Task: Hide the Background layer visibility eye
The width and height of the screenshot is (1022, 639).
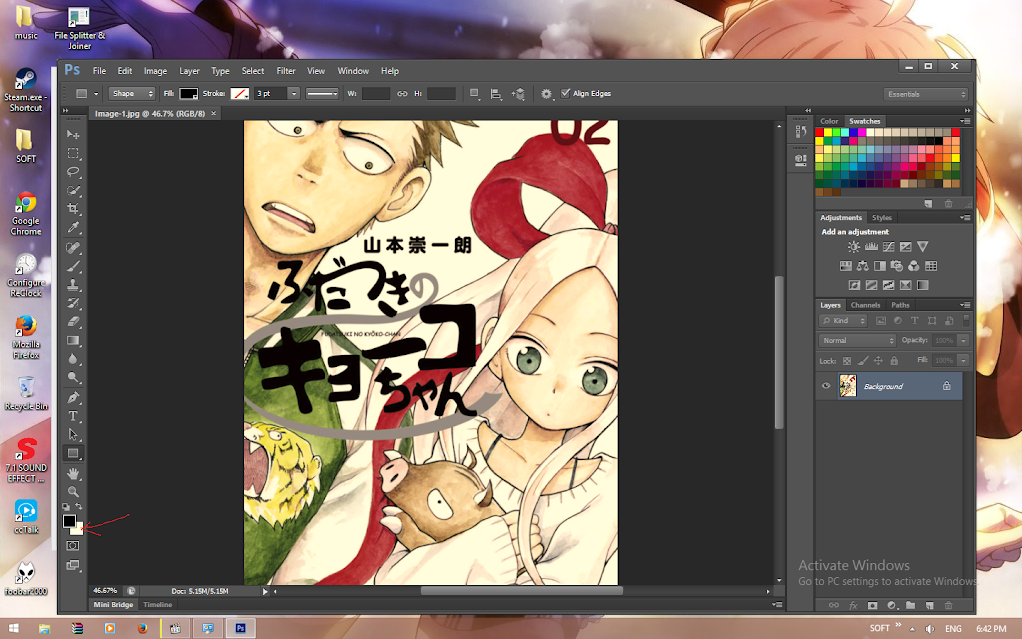Action: tap(826, 386)
